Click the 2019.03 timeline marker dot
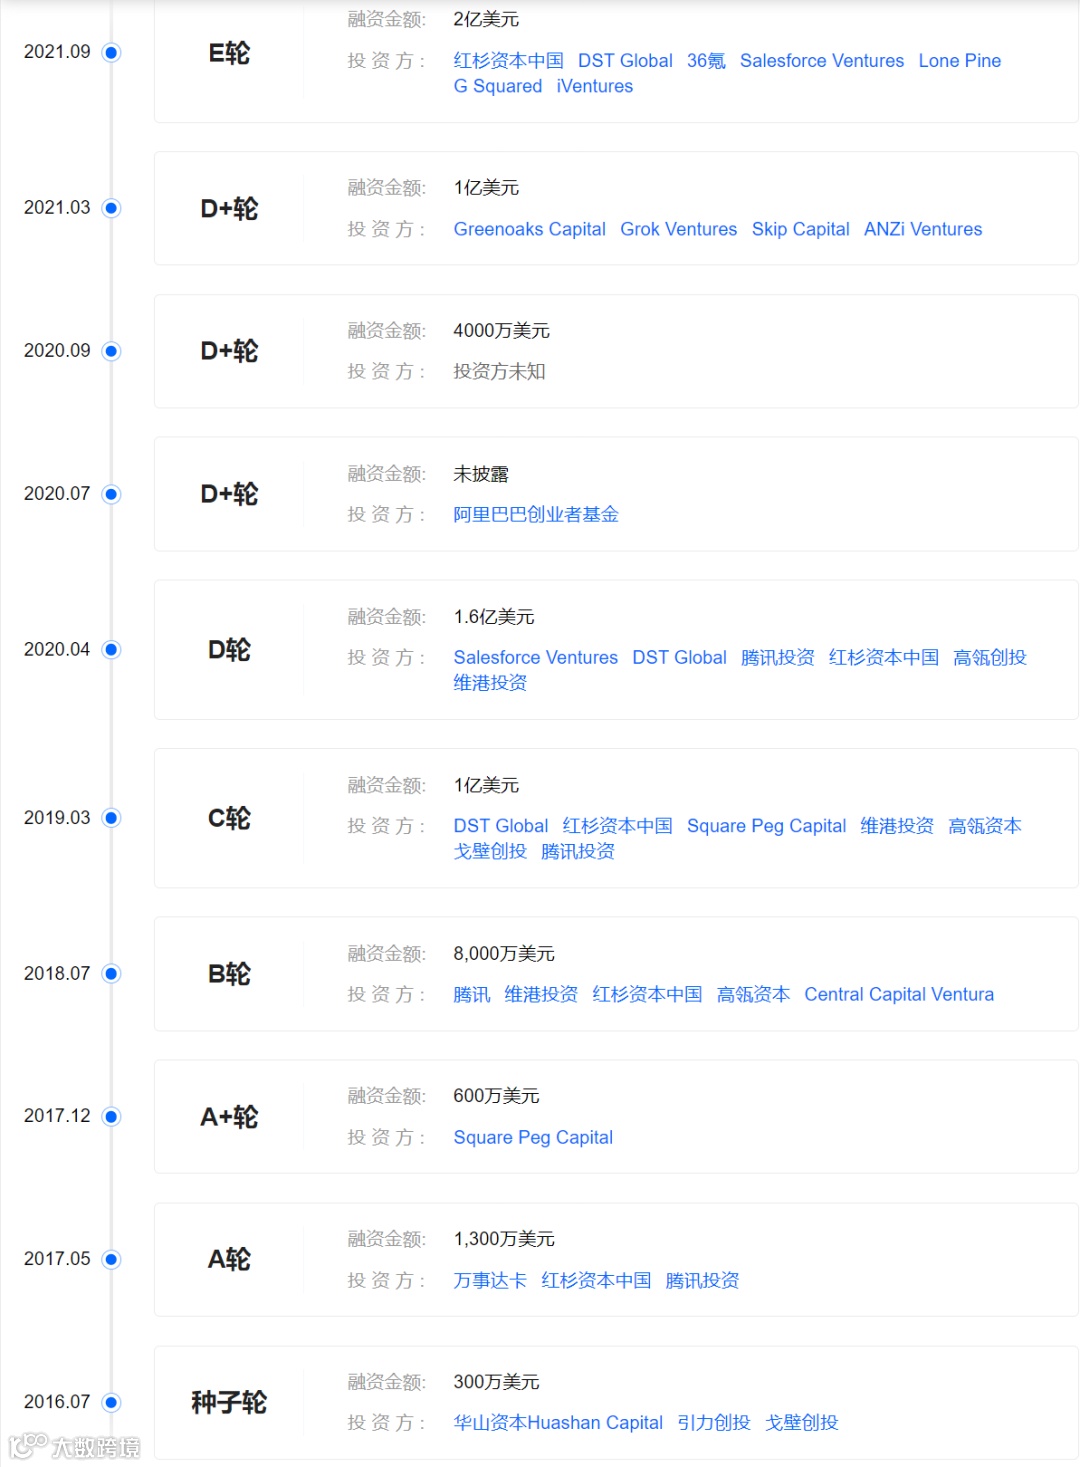This screenshot has width=1080, height=1467. coord(112,818)
